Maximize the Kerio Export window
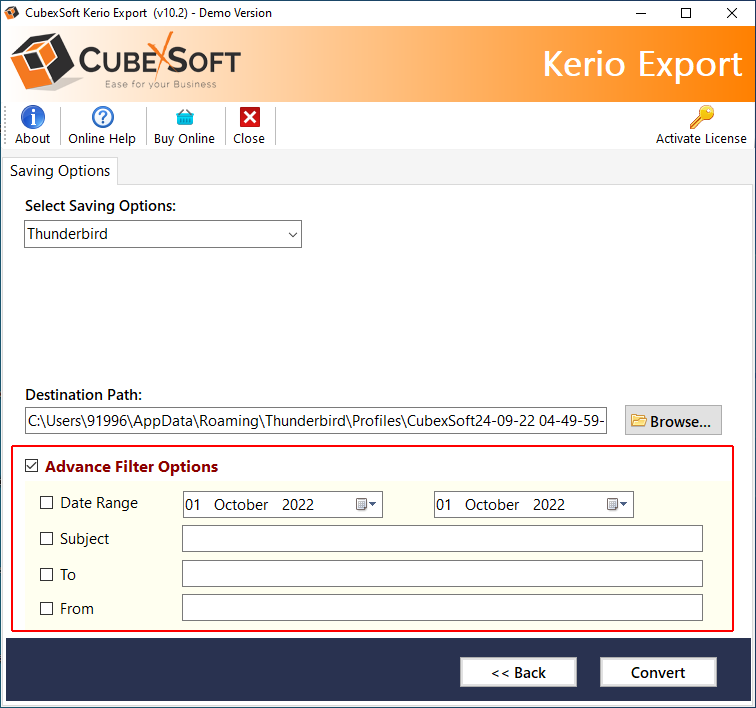 pos(686,13)
